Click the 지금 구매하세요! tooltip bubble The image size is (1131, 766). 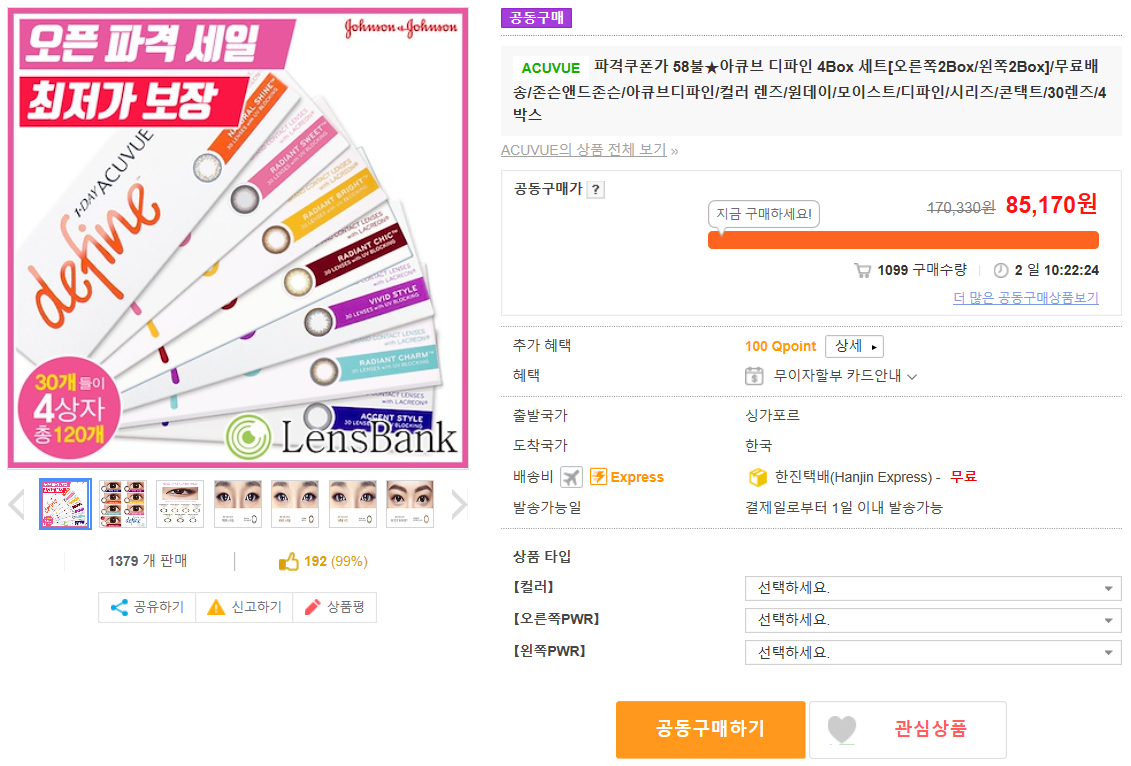point(764,214)
